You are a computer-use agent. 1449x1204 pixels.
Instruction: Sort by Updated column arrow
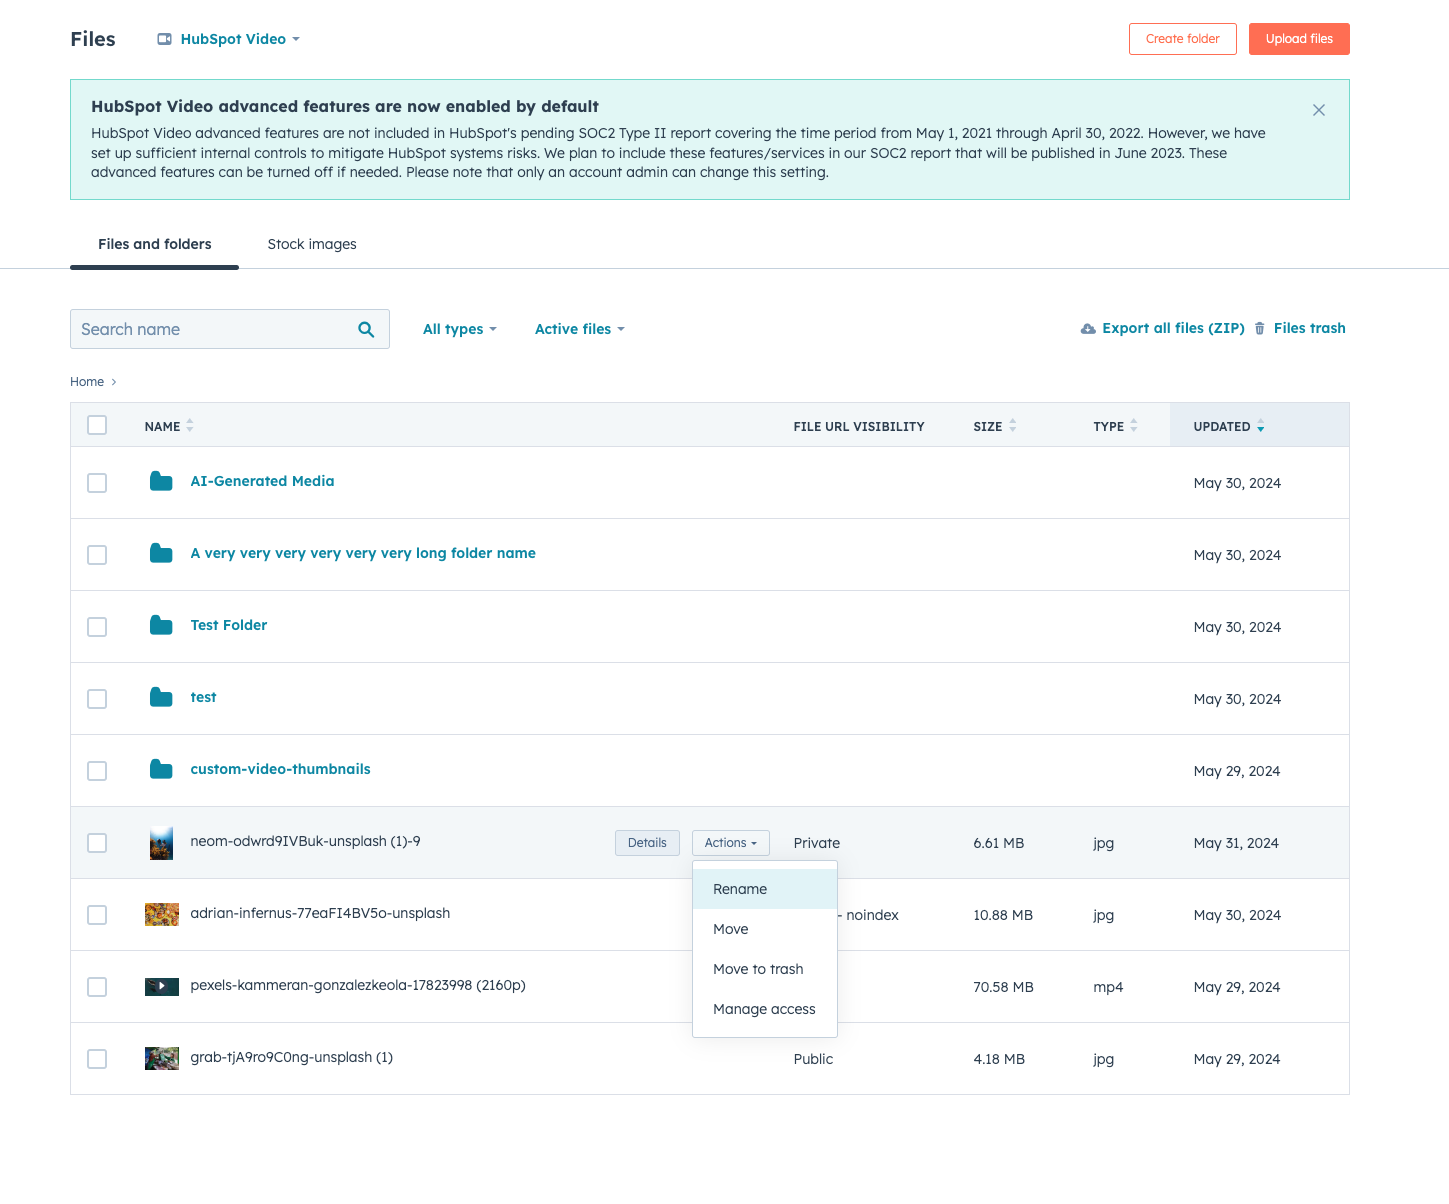(1260, 427)
